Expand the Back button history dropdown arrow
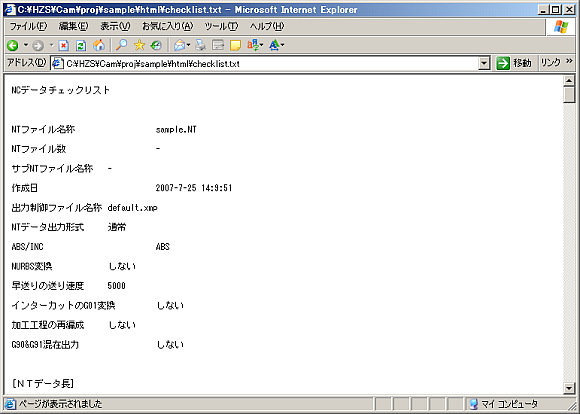 pyautogui.click(x=26, y=46)
